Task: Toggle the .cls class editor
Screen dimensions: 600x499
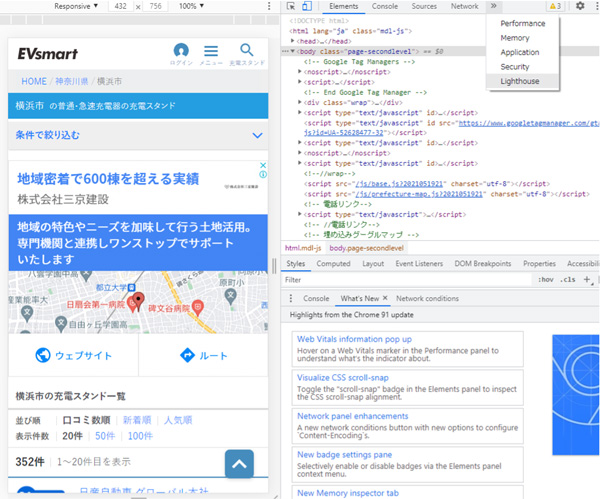Action: coord(568,280)
